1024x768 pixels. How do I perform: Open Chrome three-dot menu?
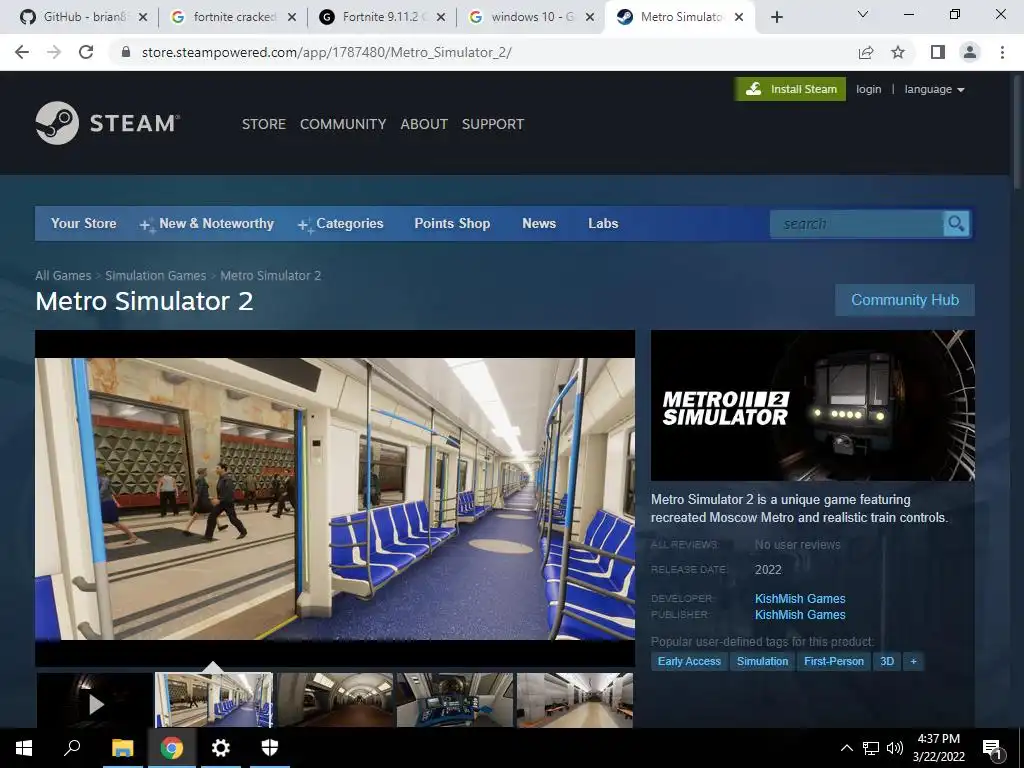1002,52
